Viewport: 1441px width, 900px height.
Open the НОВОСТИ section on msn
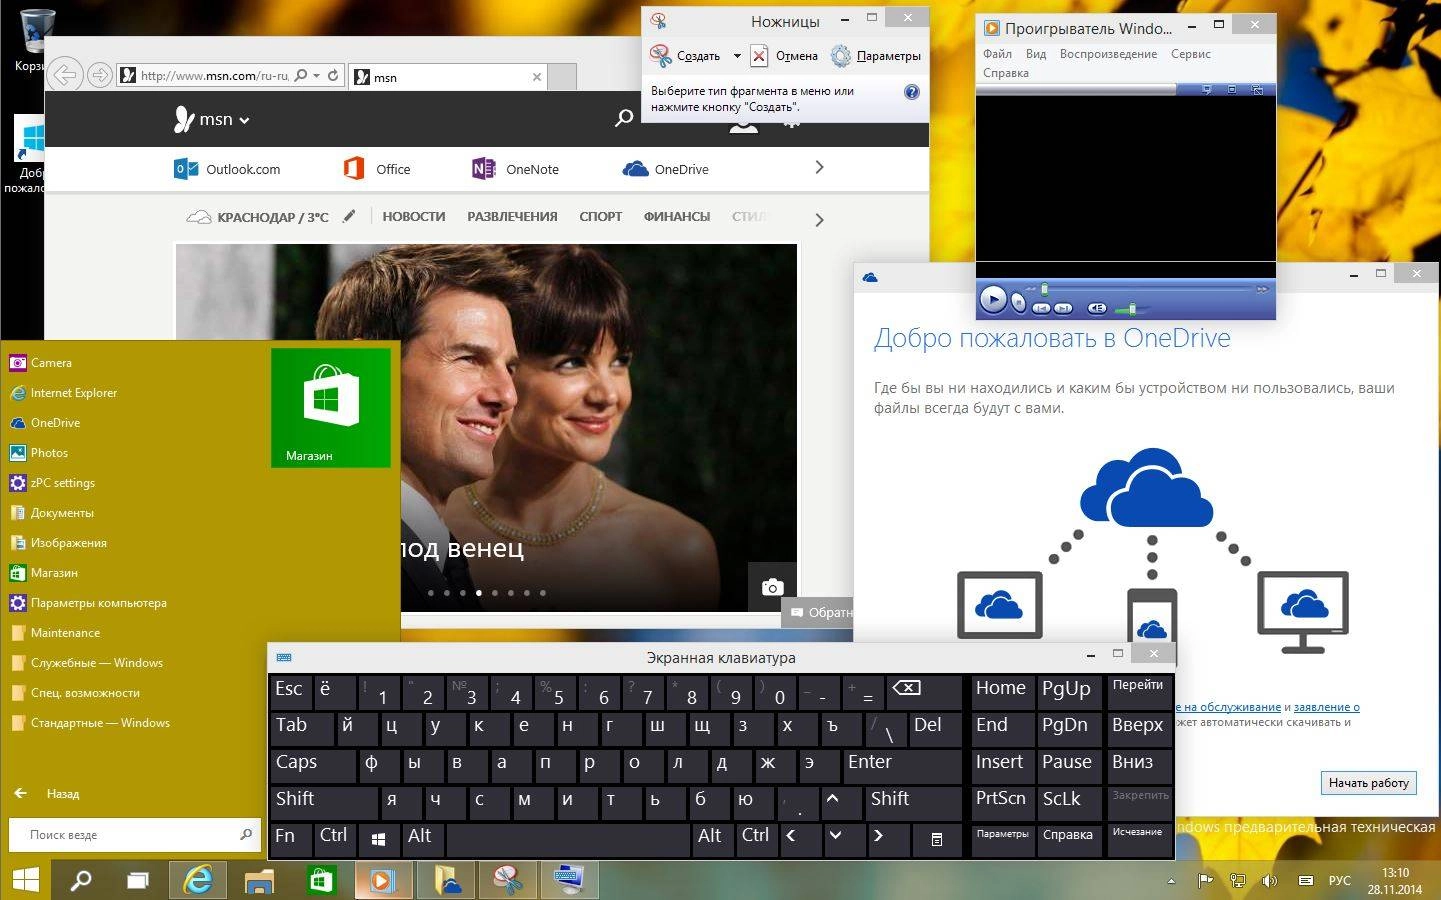click(x=414, y=216)
